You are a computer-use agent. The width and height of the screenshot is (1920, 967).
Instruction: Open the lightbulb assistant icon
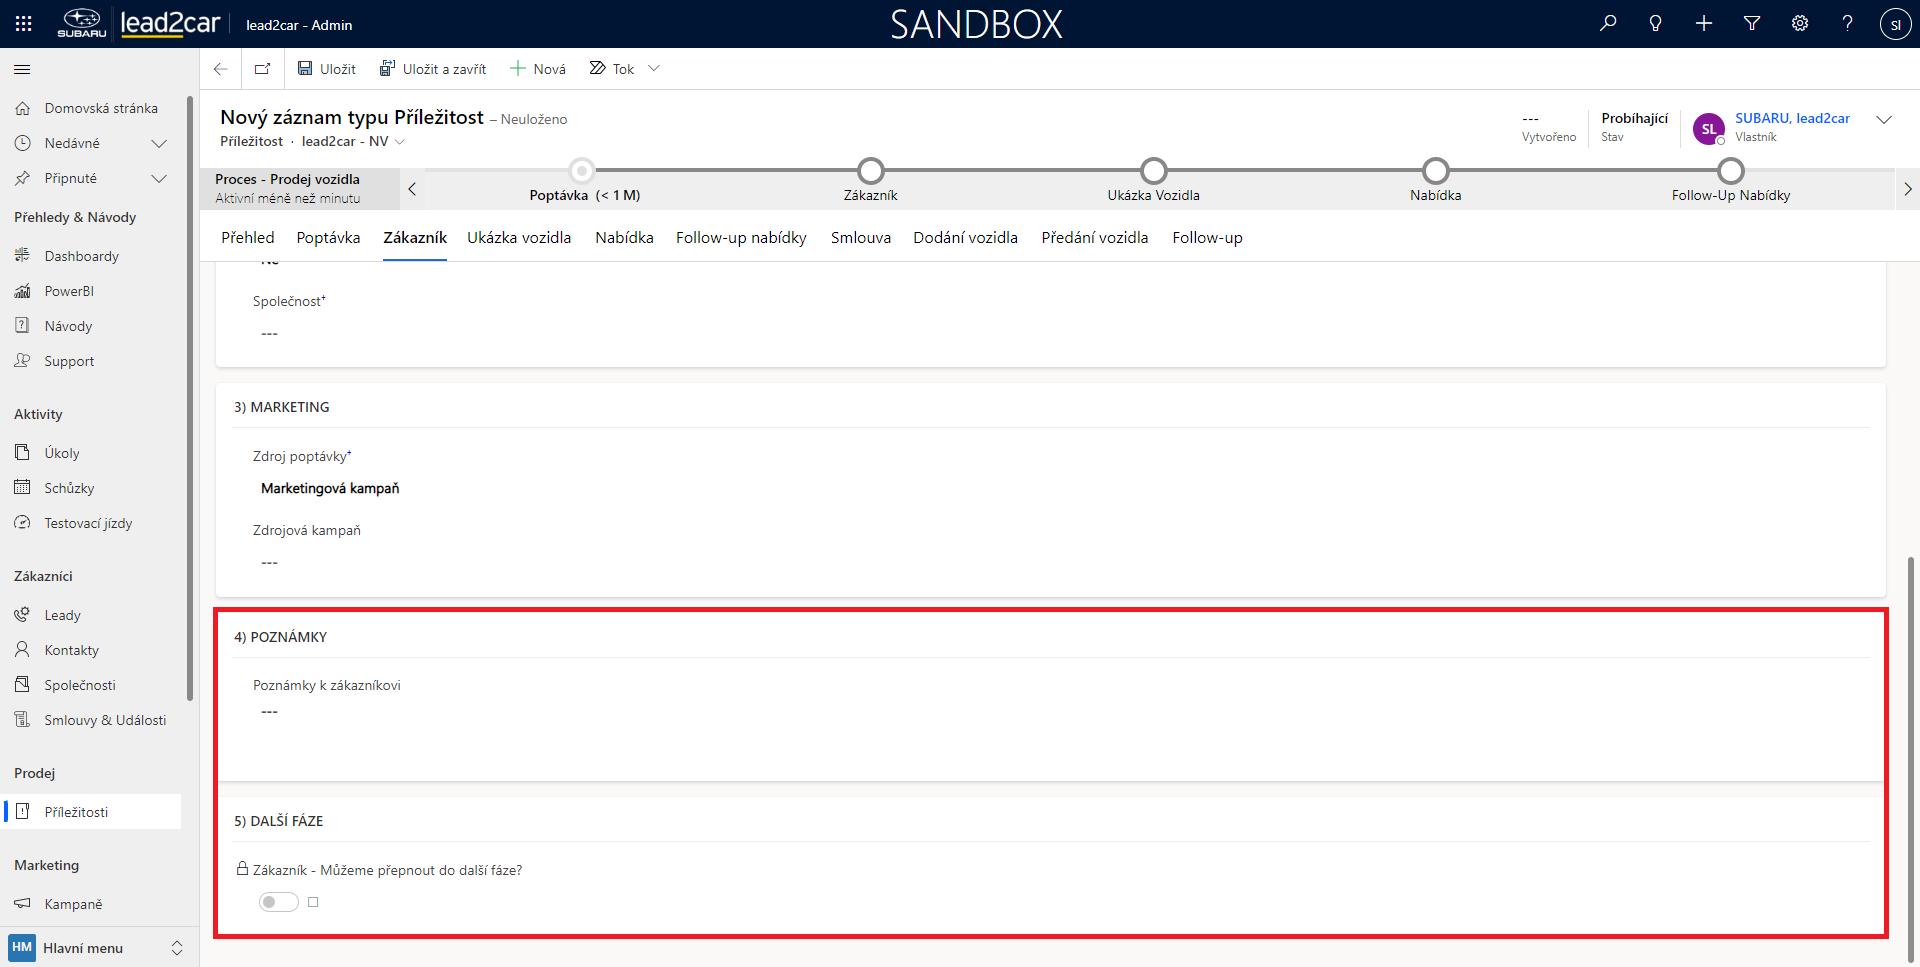1655,24
